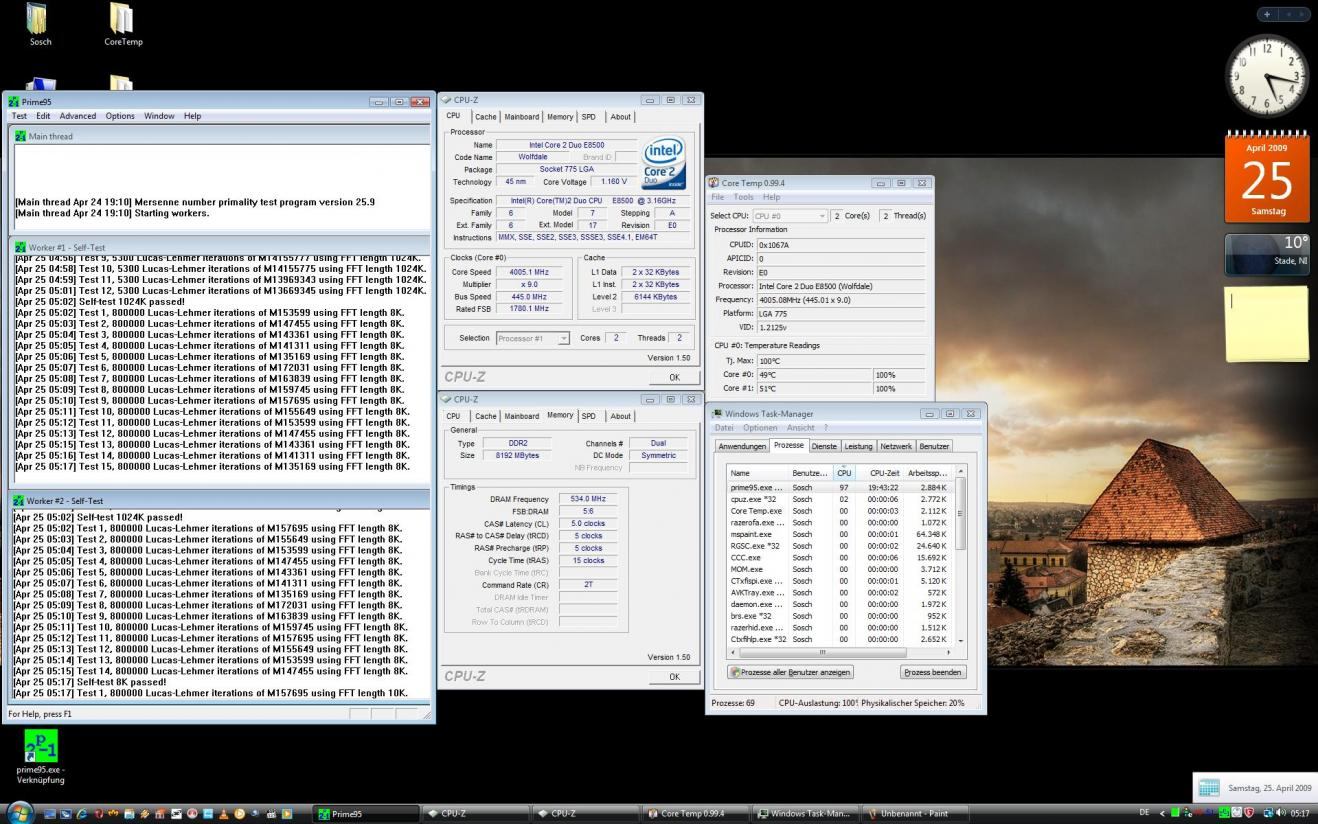1318x824 pixels.
Task: Switch to Anwendungen tab in Task-Manager
Action: [742, 446]
